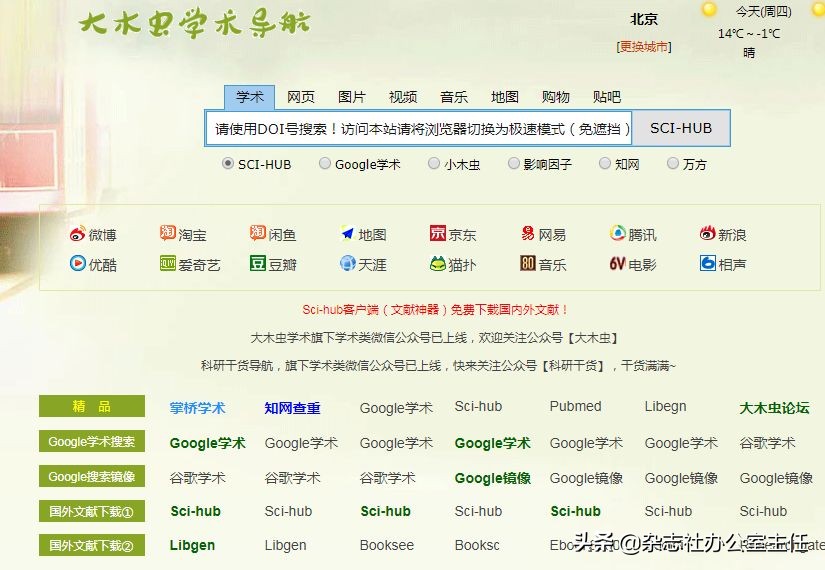Image resolution: width=825 pixels, height=570 pixels.
Task: Open the 腾讯 icon link
Action: 618,233
